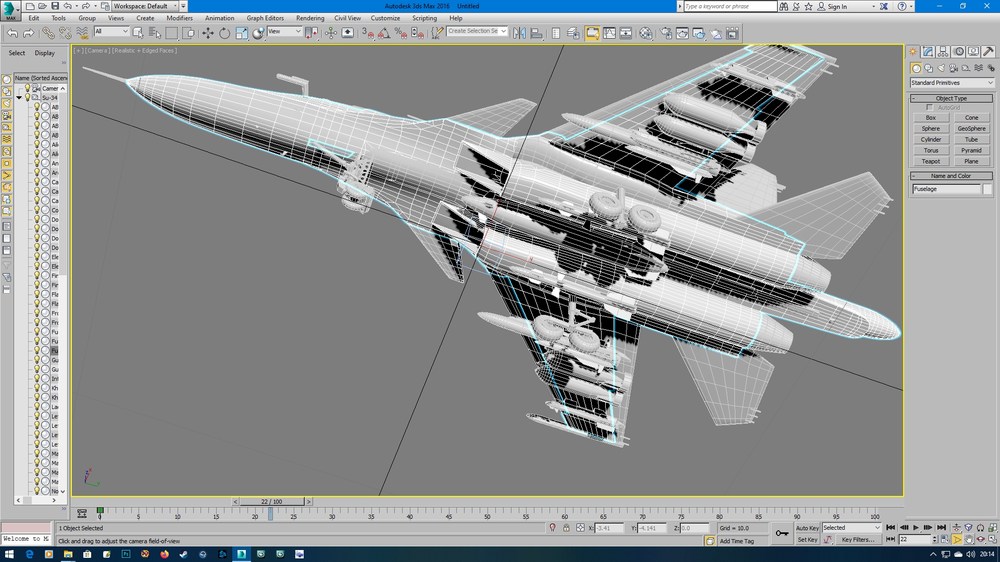Toggle Window/Crossing selection mode icon
Screen dimensions: 1000x562
point(189,33)
